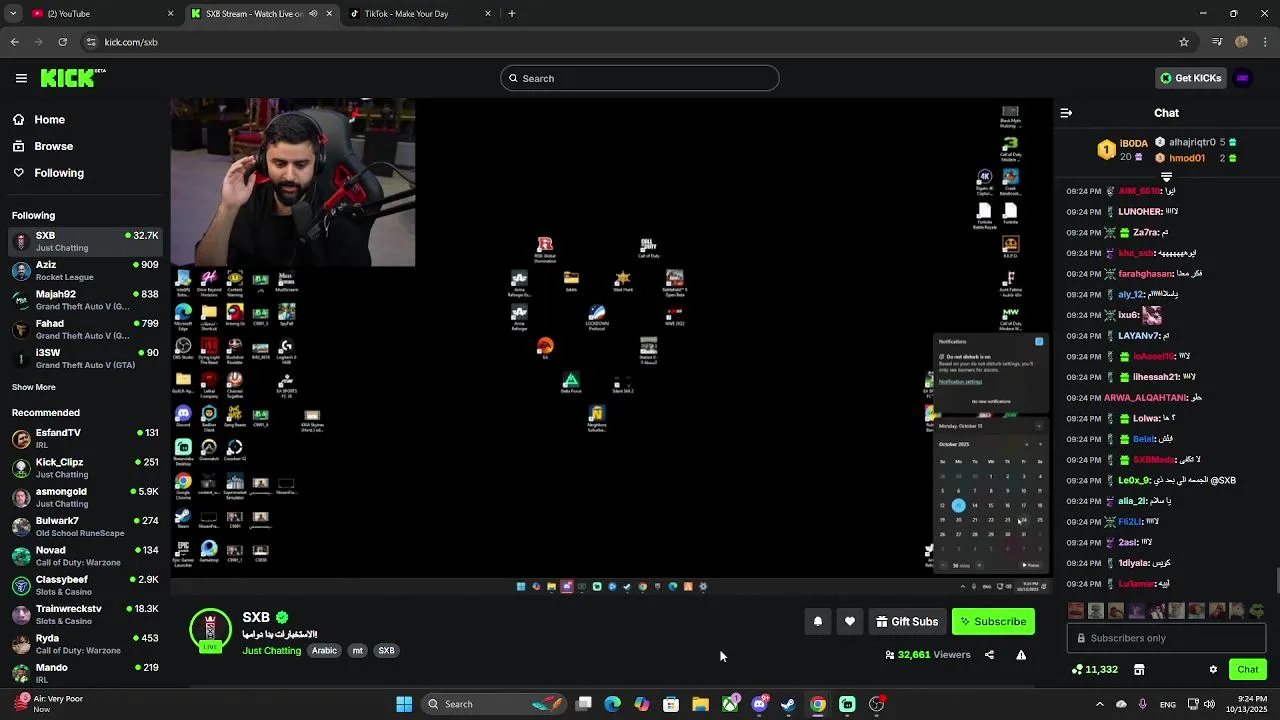Go back in browser history
Viewport: 1280px width, 720px height.
pyautogui.click(x=14, y=42)
